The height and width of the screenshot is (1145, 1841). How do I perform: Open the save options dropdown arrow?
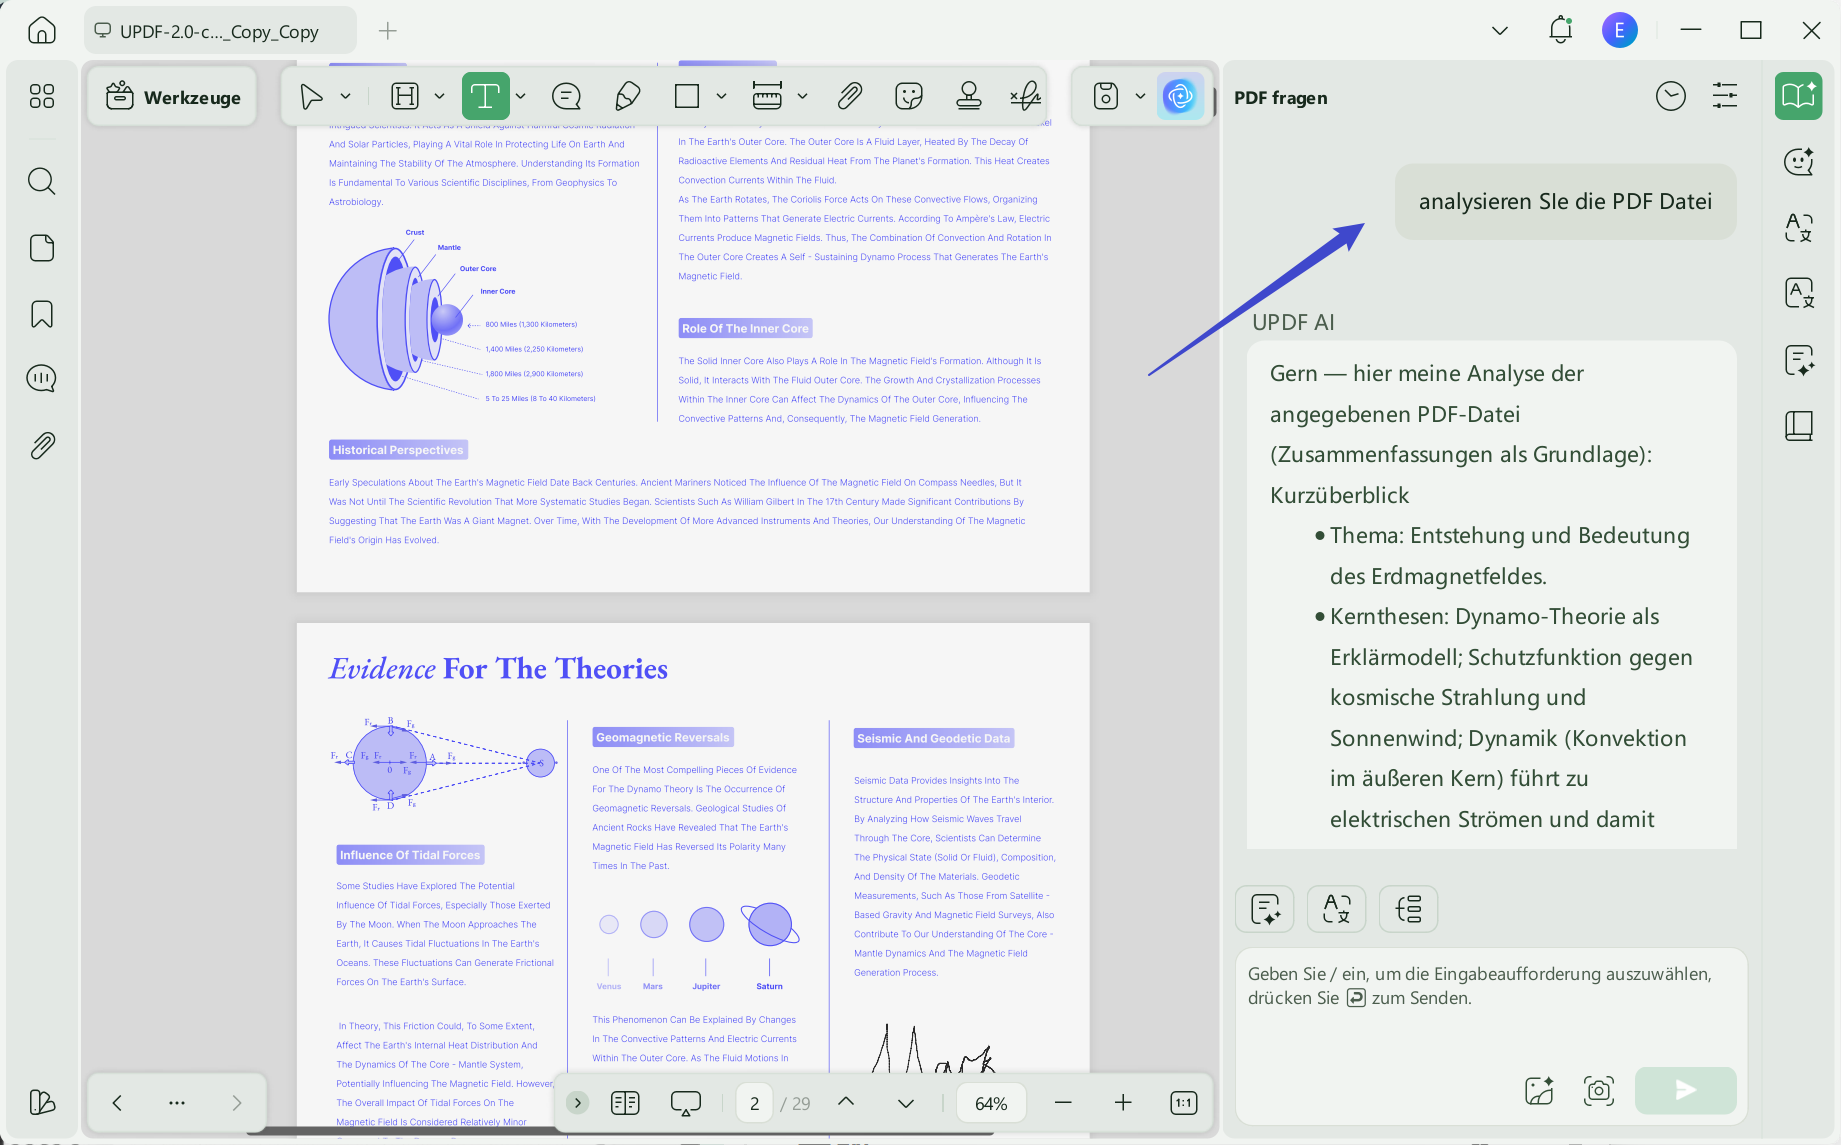click(x=1140, y=97)
